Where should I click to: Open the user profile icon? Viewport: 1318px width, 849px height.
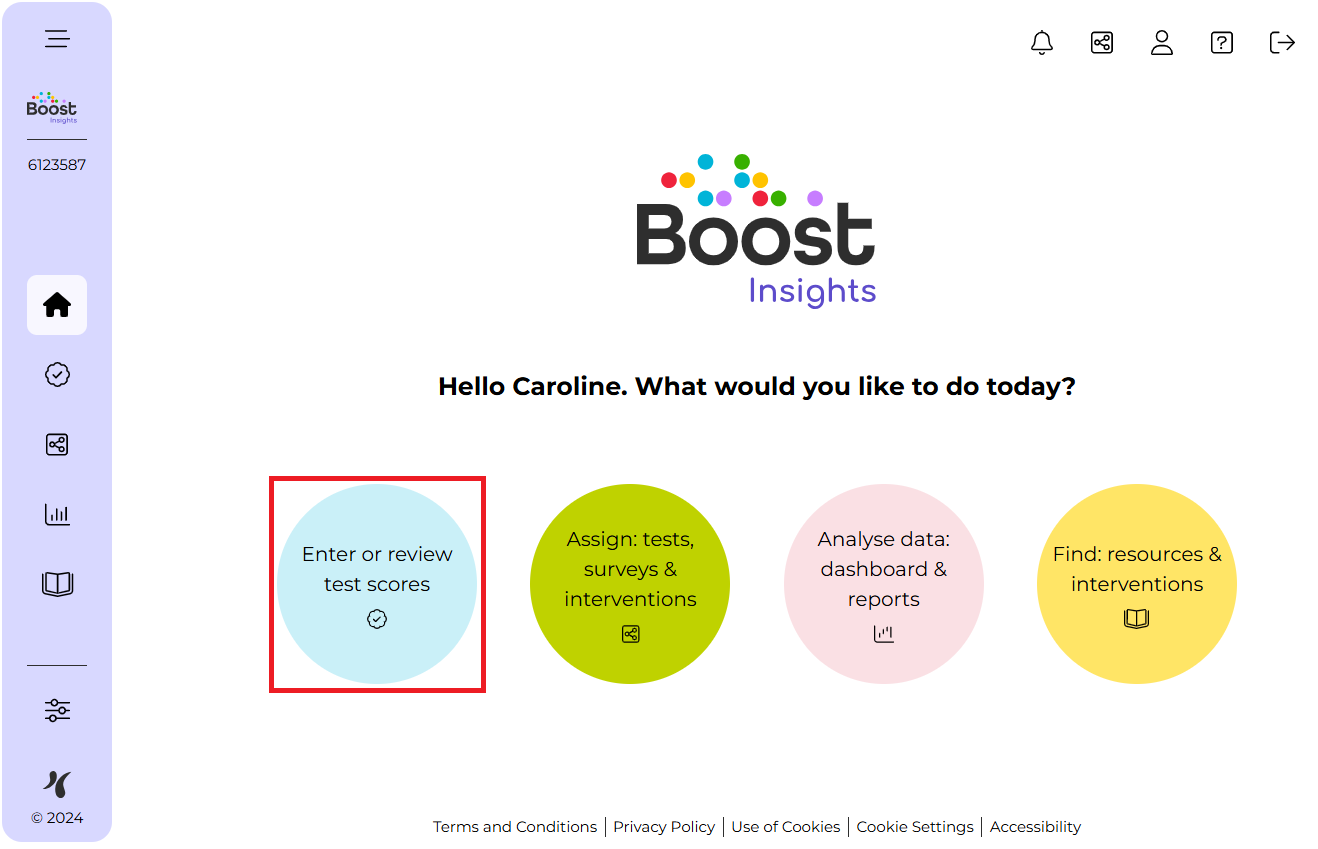1162,43
